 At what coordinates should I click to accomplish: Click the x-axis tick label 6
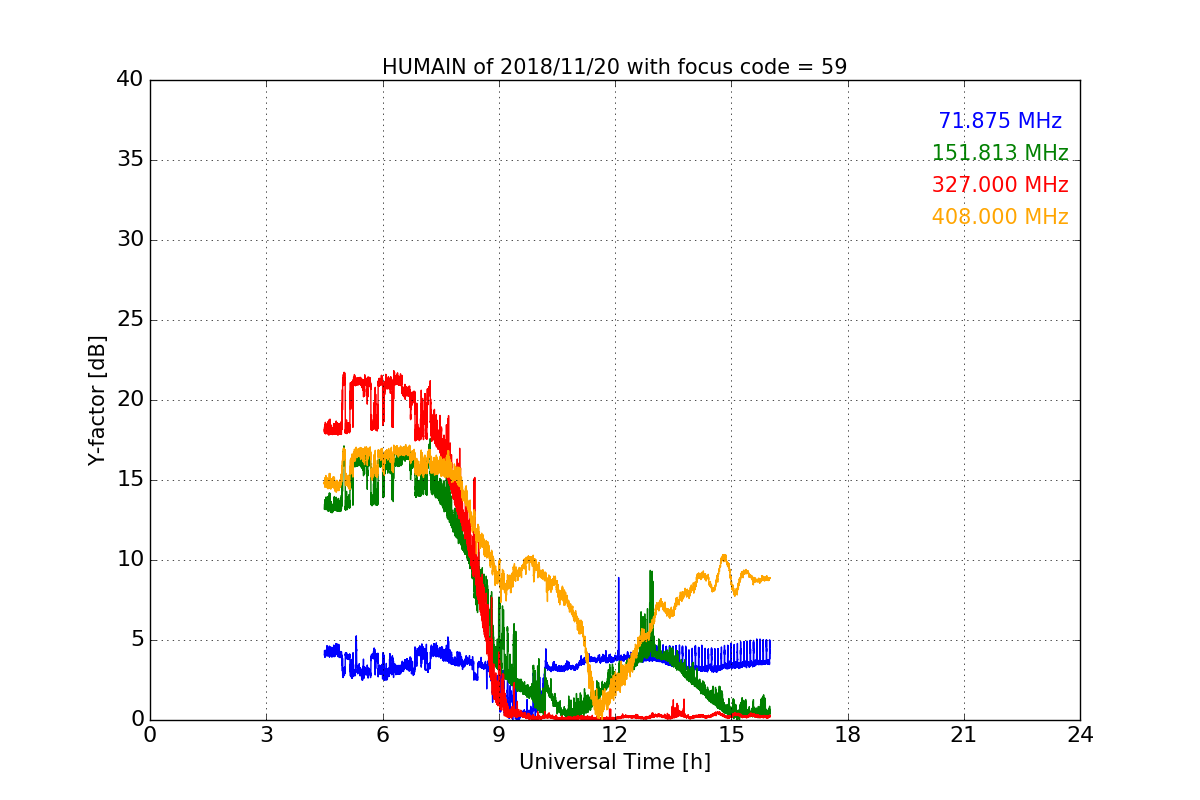(x=382, y=735)
